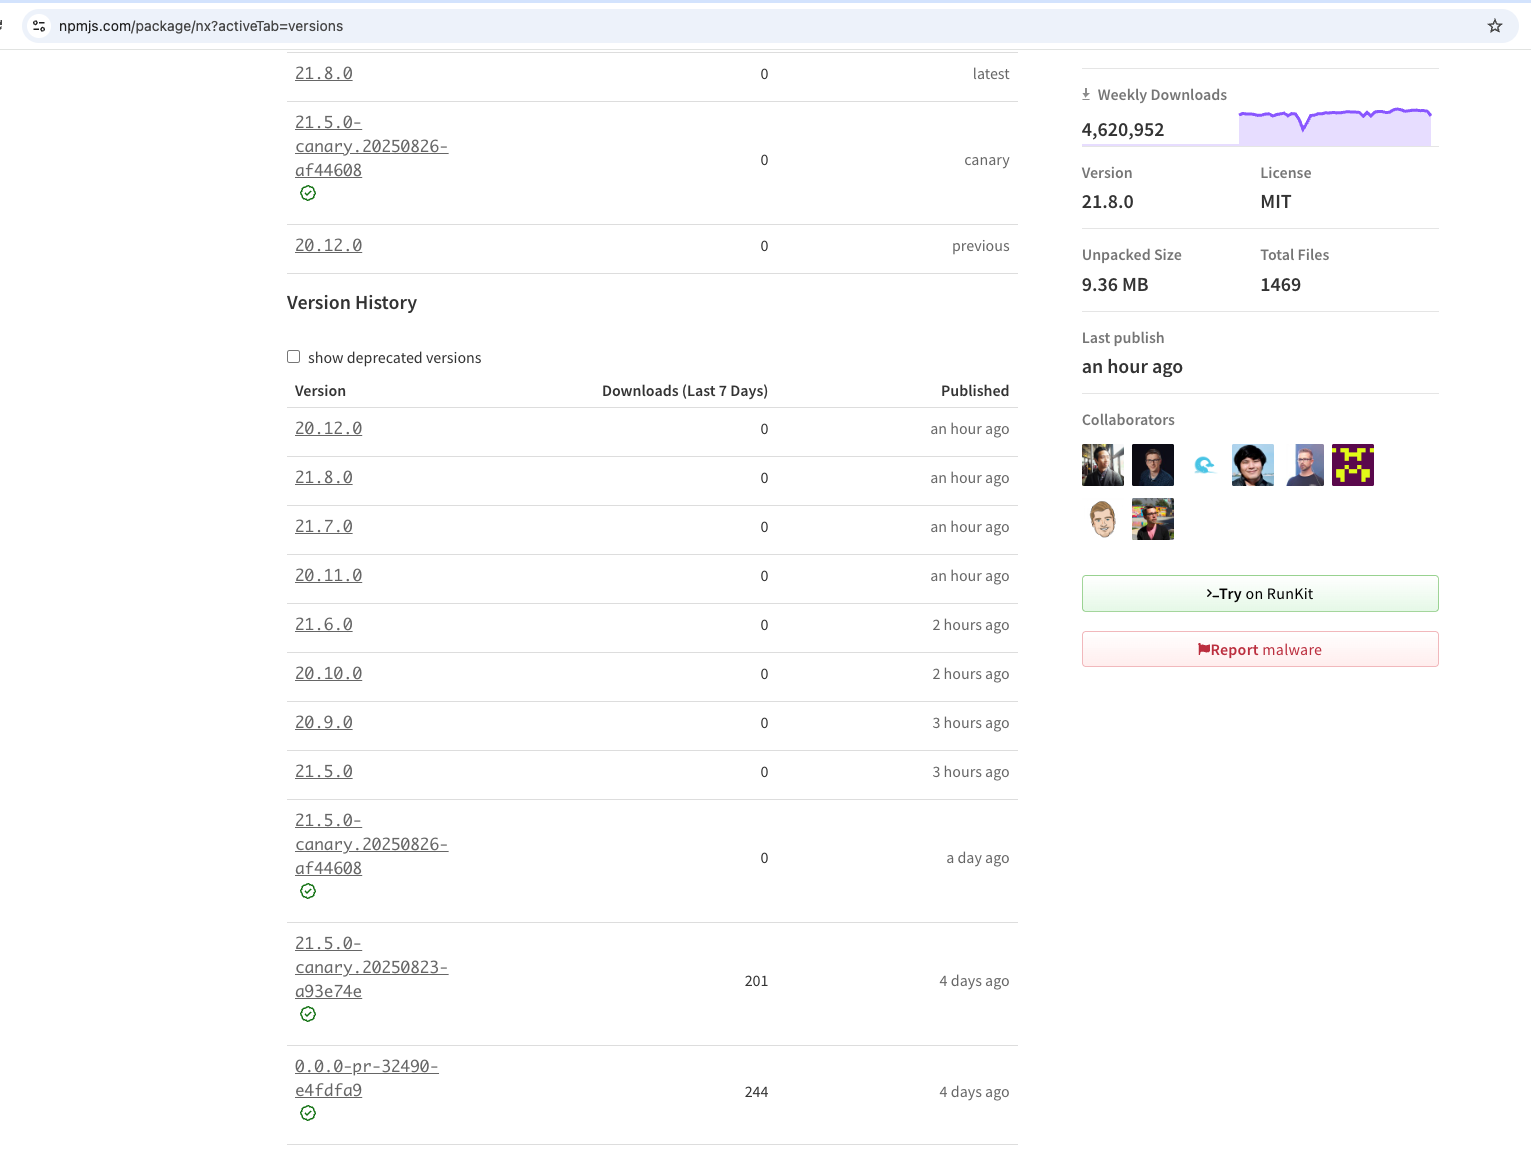This screenshot has height=1150, width=1531.
Task: Open collaborator avatar with dark-haired smiling person
Action: 1253,465
